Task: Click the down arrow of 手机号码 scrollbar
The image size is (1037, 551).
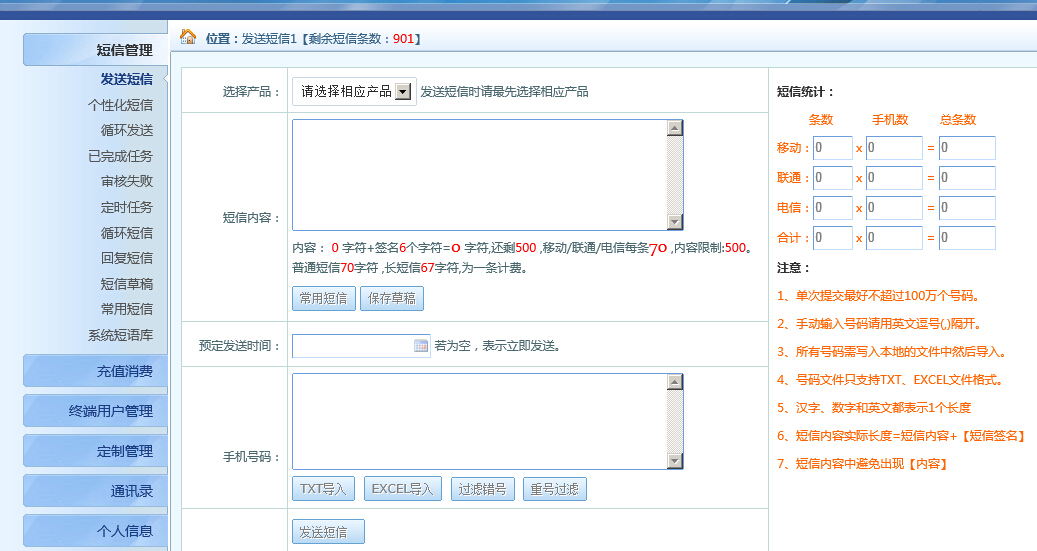Action: pyautogui.click(x=675, y=460)
